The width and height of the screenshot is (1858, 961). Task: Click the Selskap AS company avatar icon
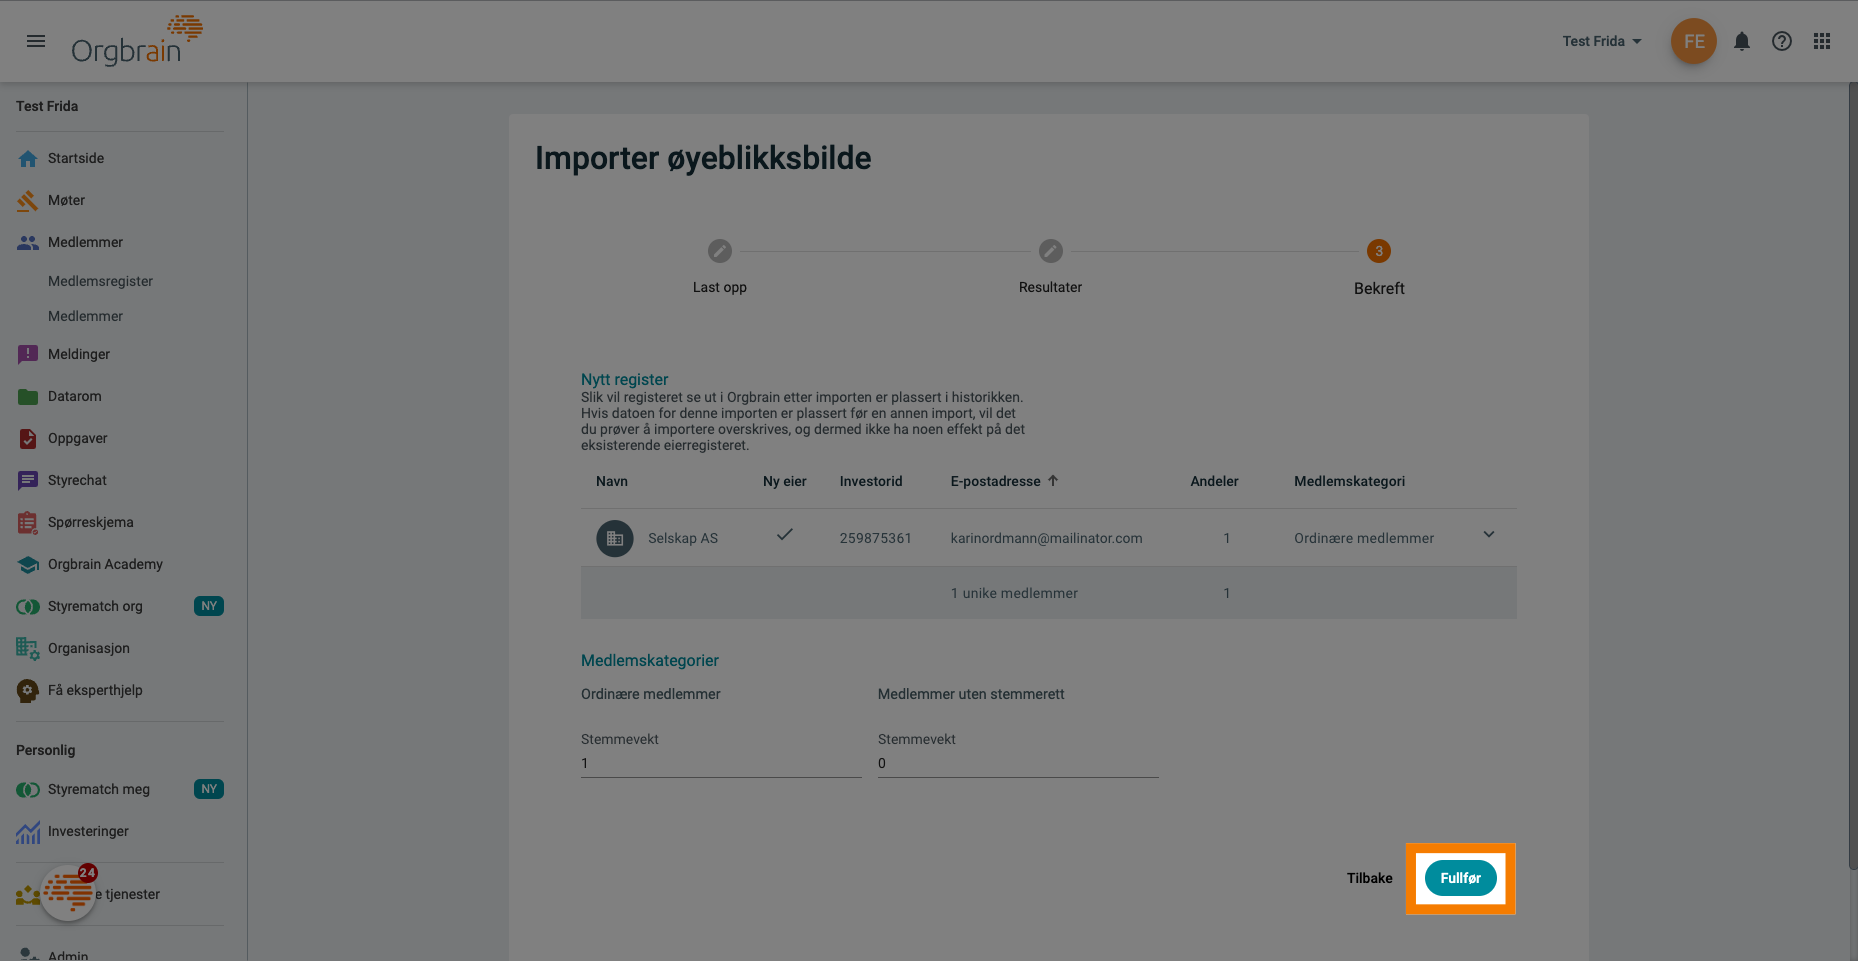coord(615,538)
